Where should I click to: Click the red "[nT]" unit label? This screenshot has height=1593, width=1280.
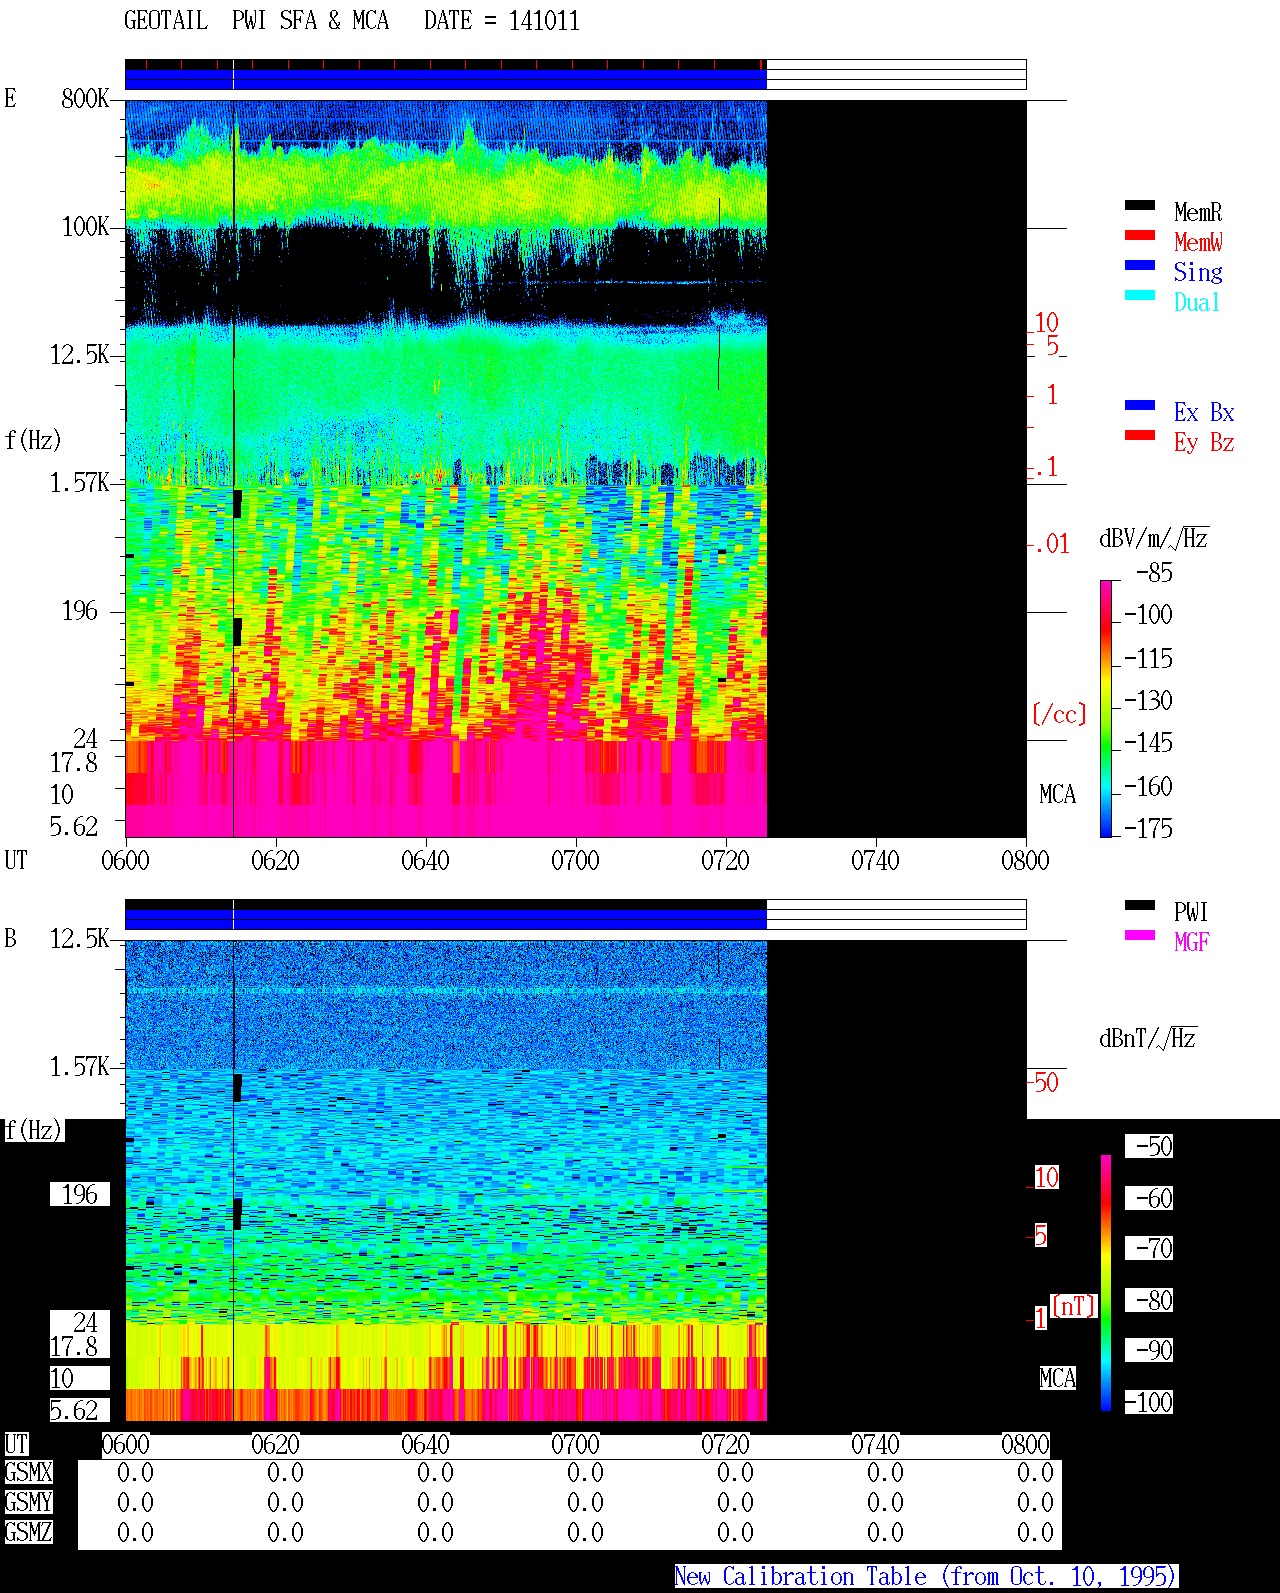(x=1074, y=1306)
